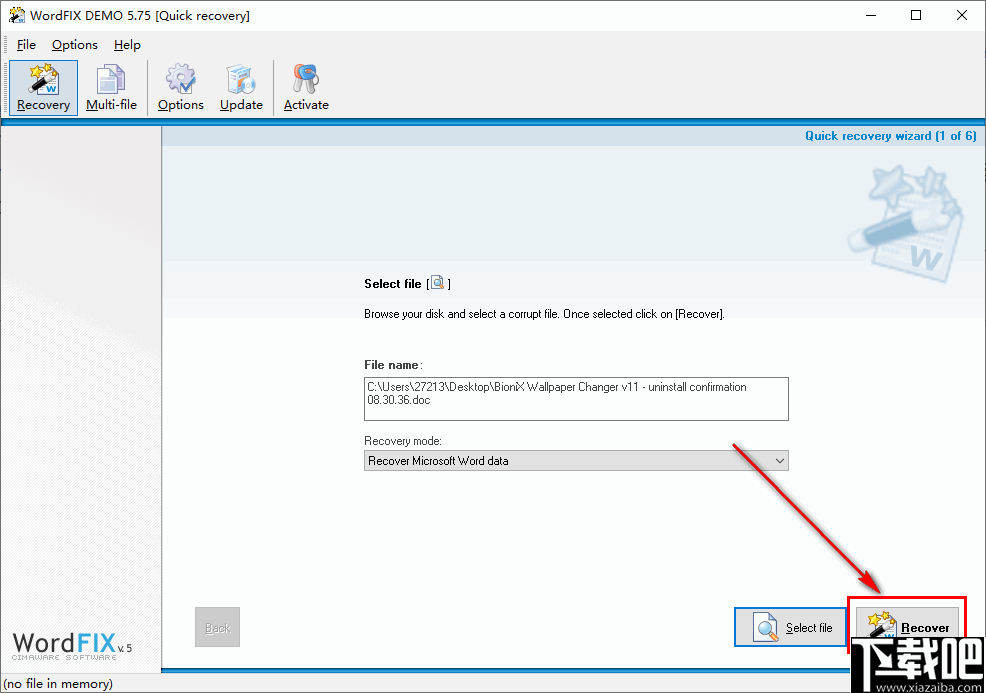Click the Options gear toolbar icon
This screenshot has width=986, height=693.
(180, 87)
